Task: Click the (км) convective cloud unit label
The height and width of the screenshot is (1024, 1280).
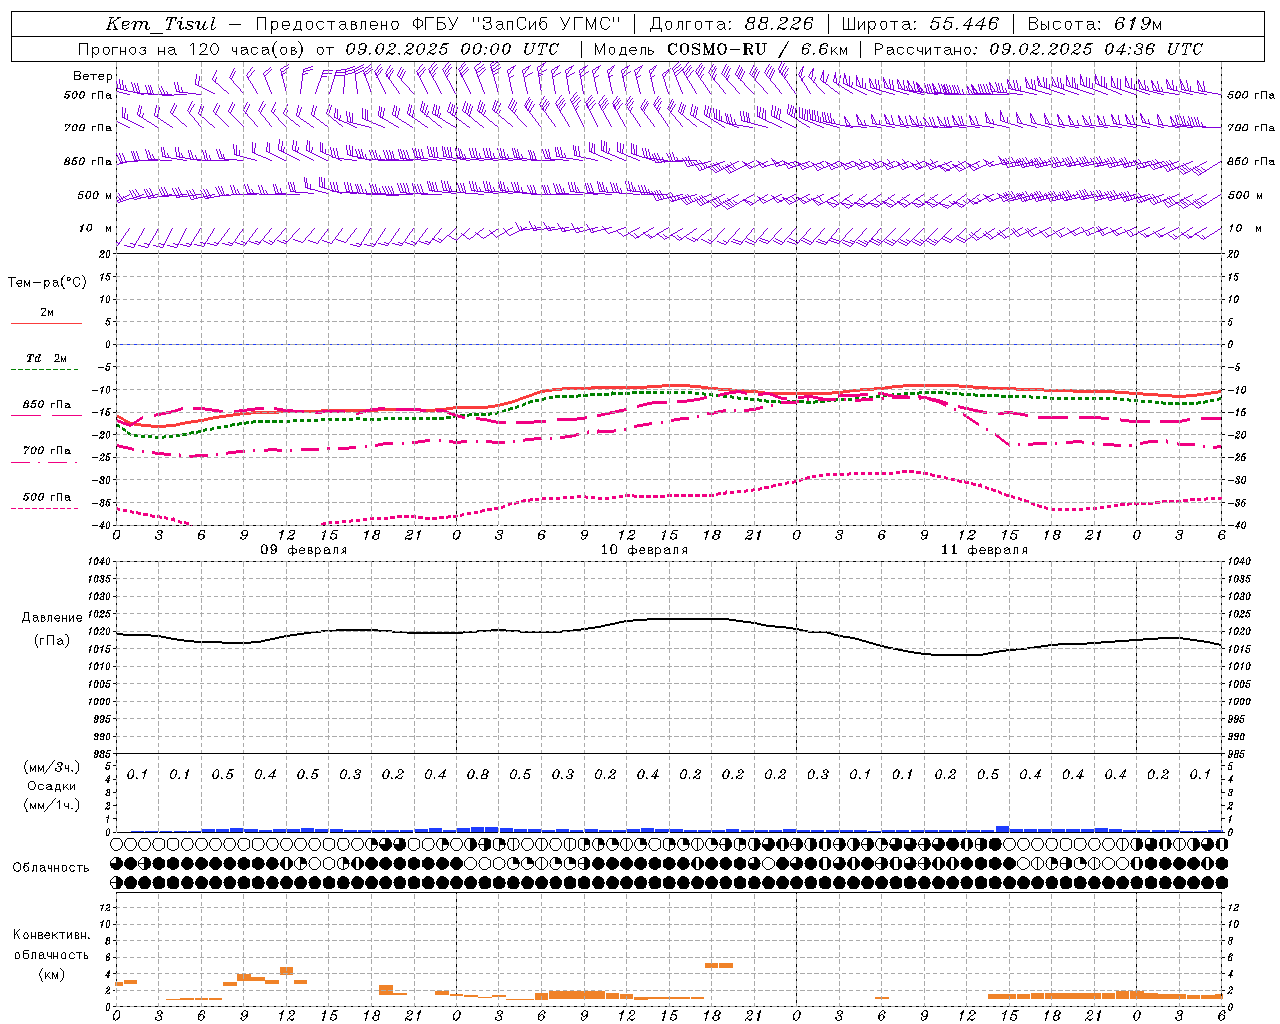Action: (x=51, y=974)
